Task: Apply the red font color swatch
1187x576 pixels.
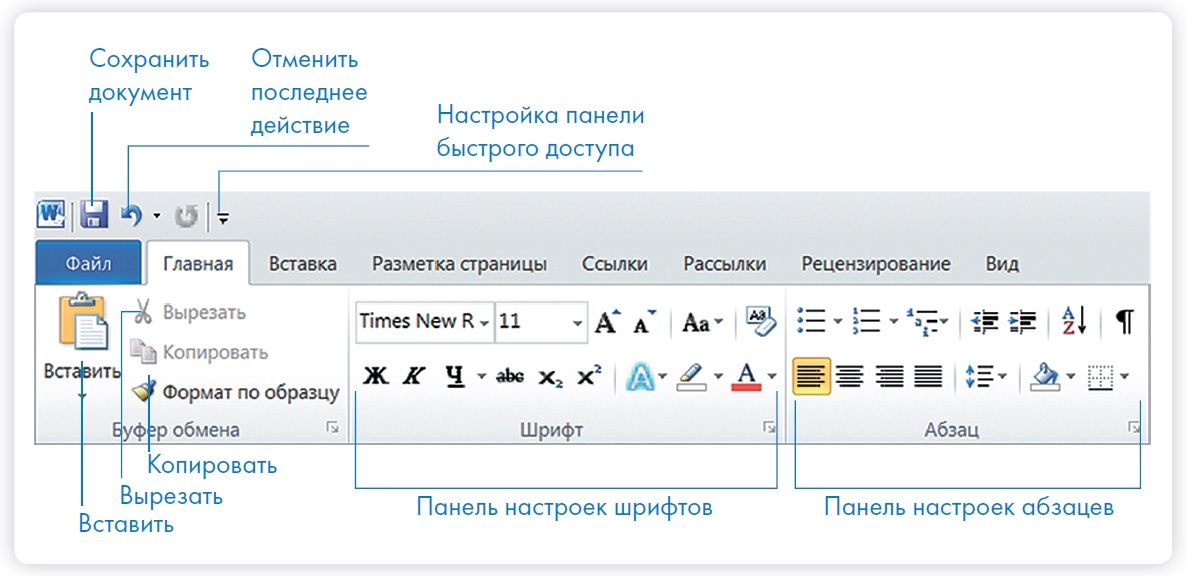Action: (746, 377)
